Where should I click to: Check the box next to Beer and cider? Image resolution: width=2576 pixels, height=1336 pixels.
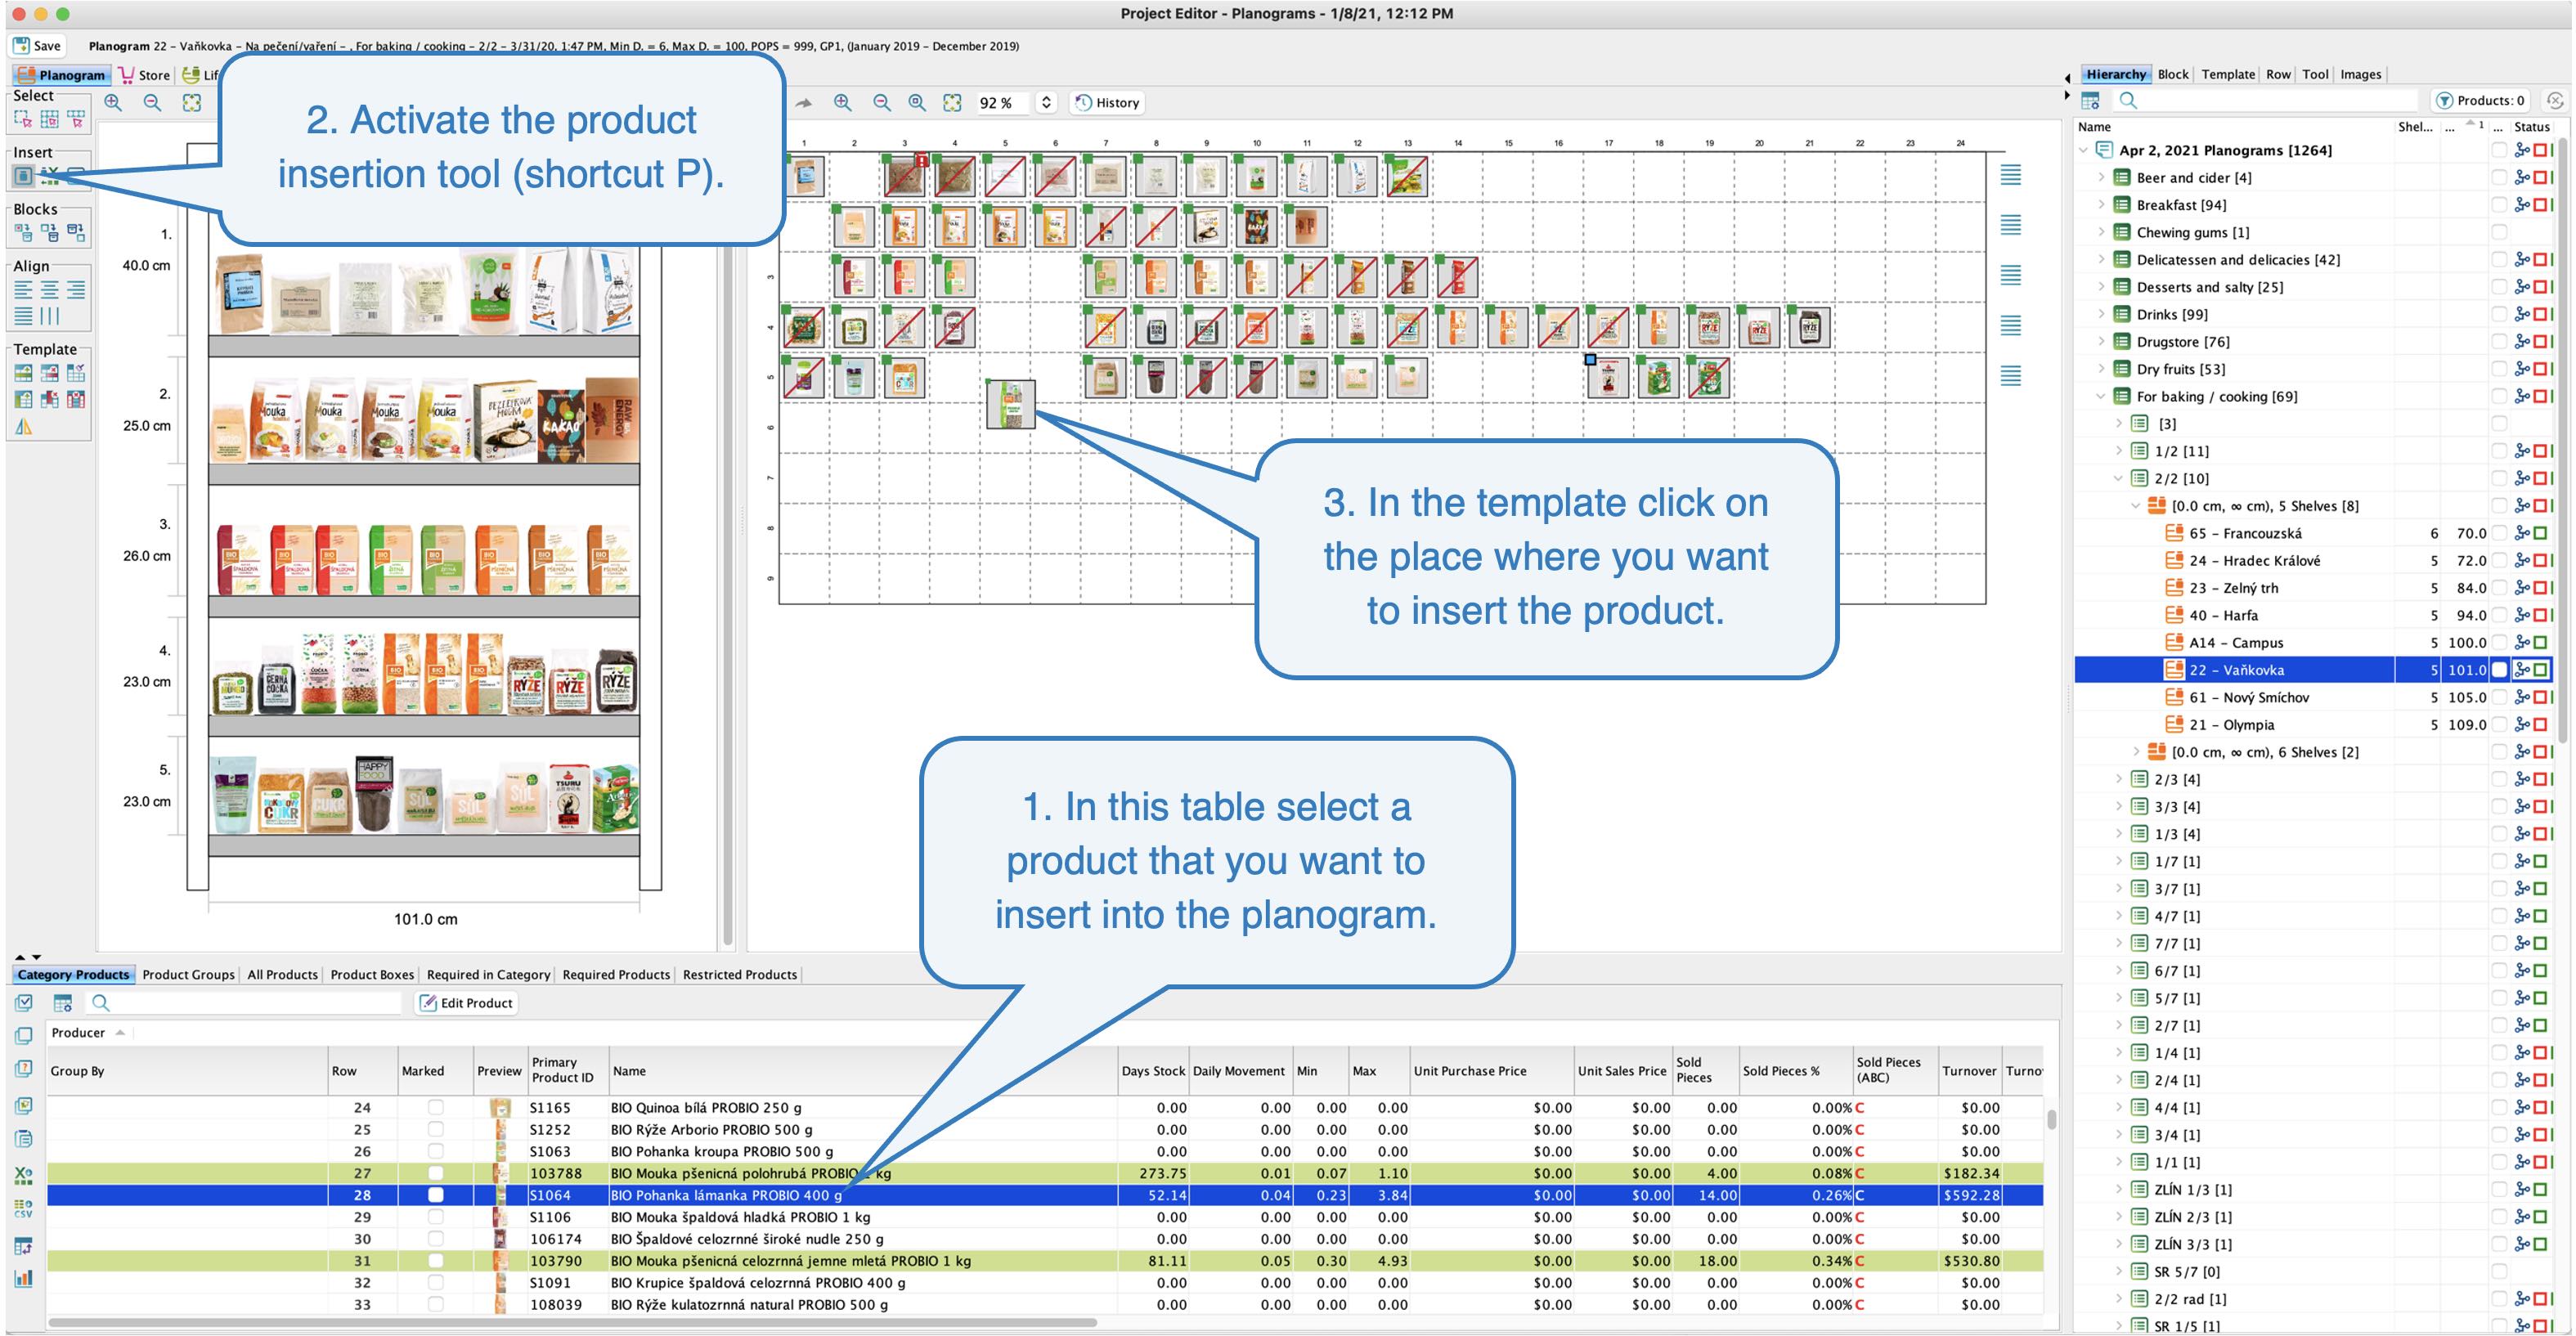tap(2499, 178)
